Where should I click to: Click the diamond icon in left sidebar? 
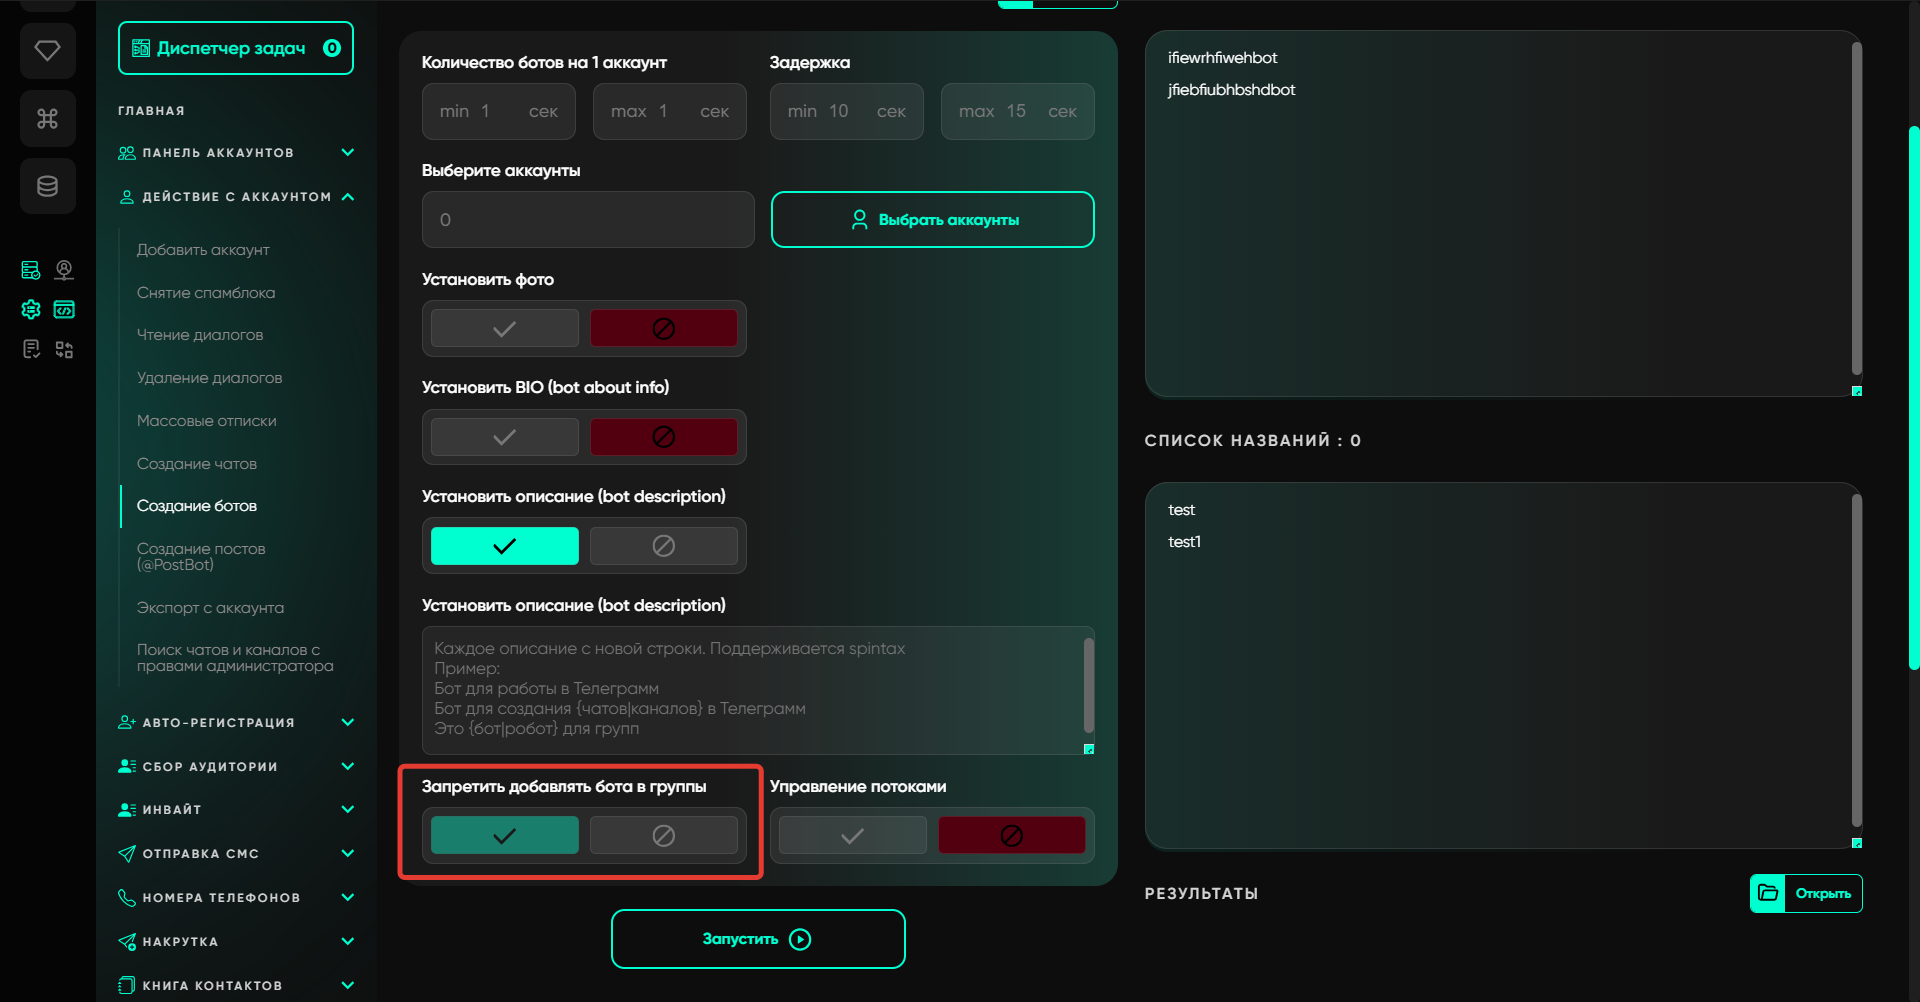47,50
